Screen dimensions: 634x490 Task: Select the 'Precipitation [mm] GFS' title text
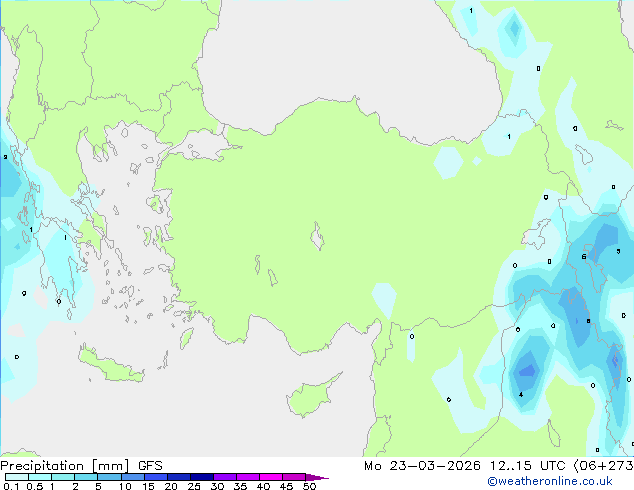[81, 466]
